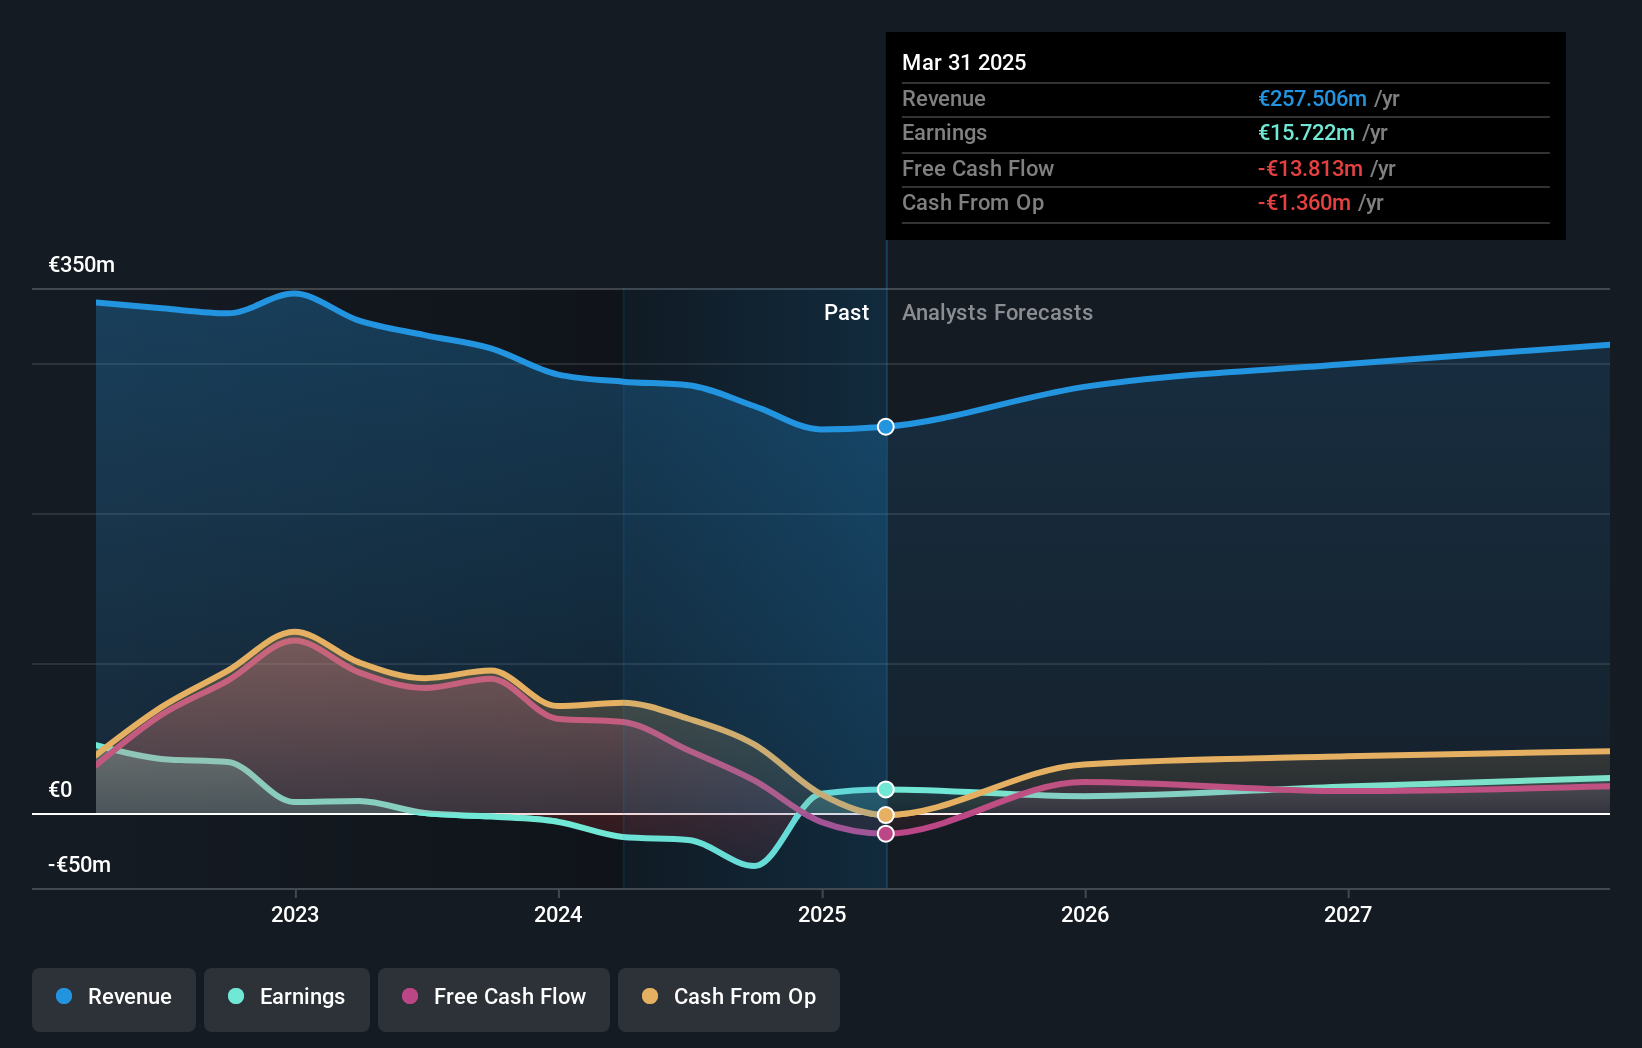Click the €257.506m revenue value

(1312, 99)
